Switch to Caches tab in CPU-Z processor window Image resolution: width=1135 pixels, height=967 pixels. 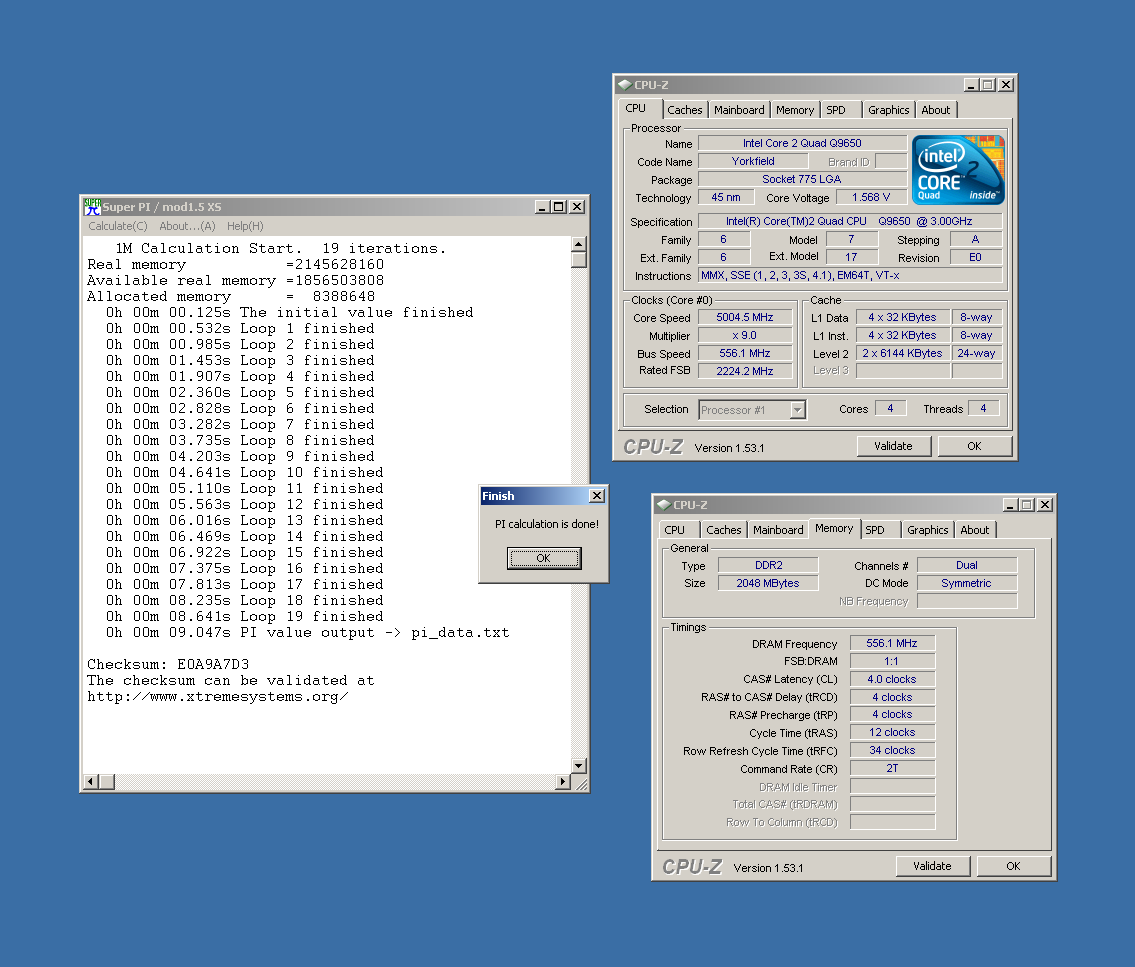point(685,110)
